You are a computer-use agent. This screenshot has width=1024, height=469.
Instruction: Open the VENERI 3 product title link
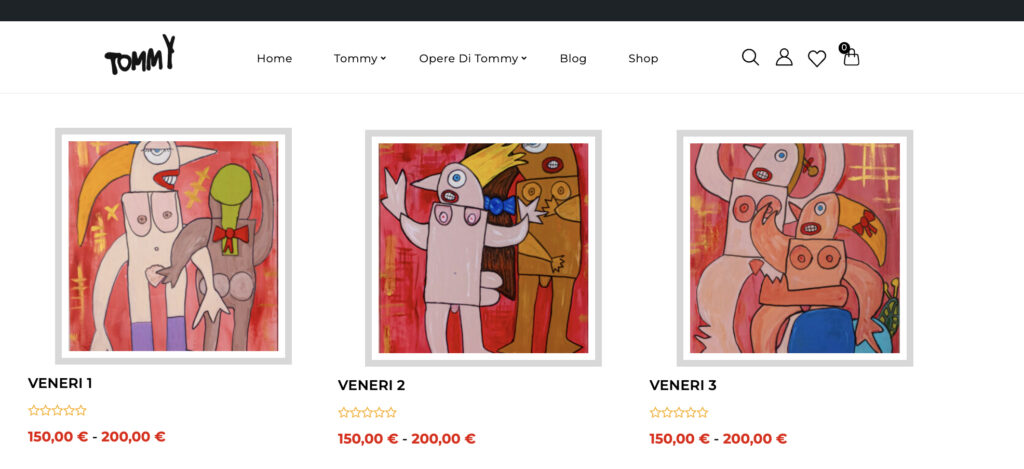(x=683, y=385)
